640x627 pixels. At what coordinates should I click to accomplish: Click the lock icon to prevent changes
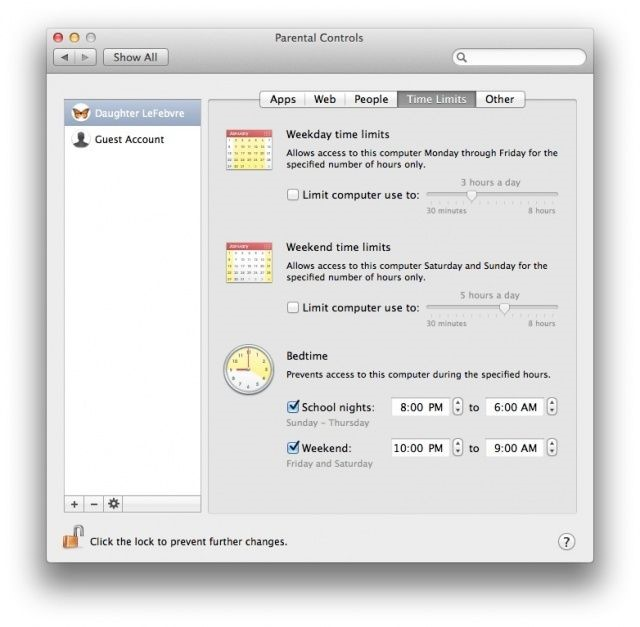71,540
